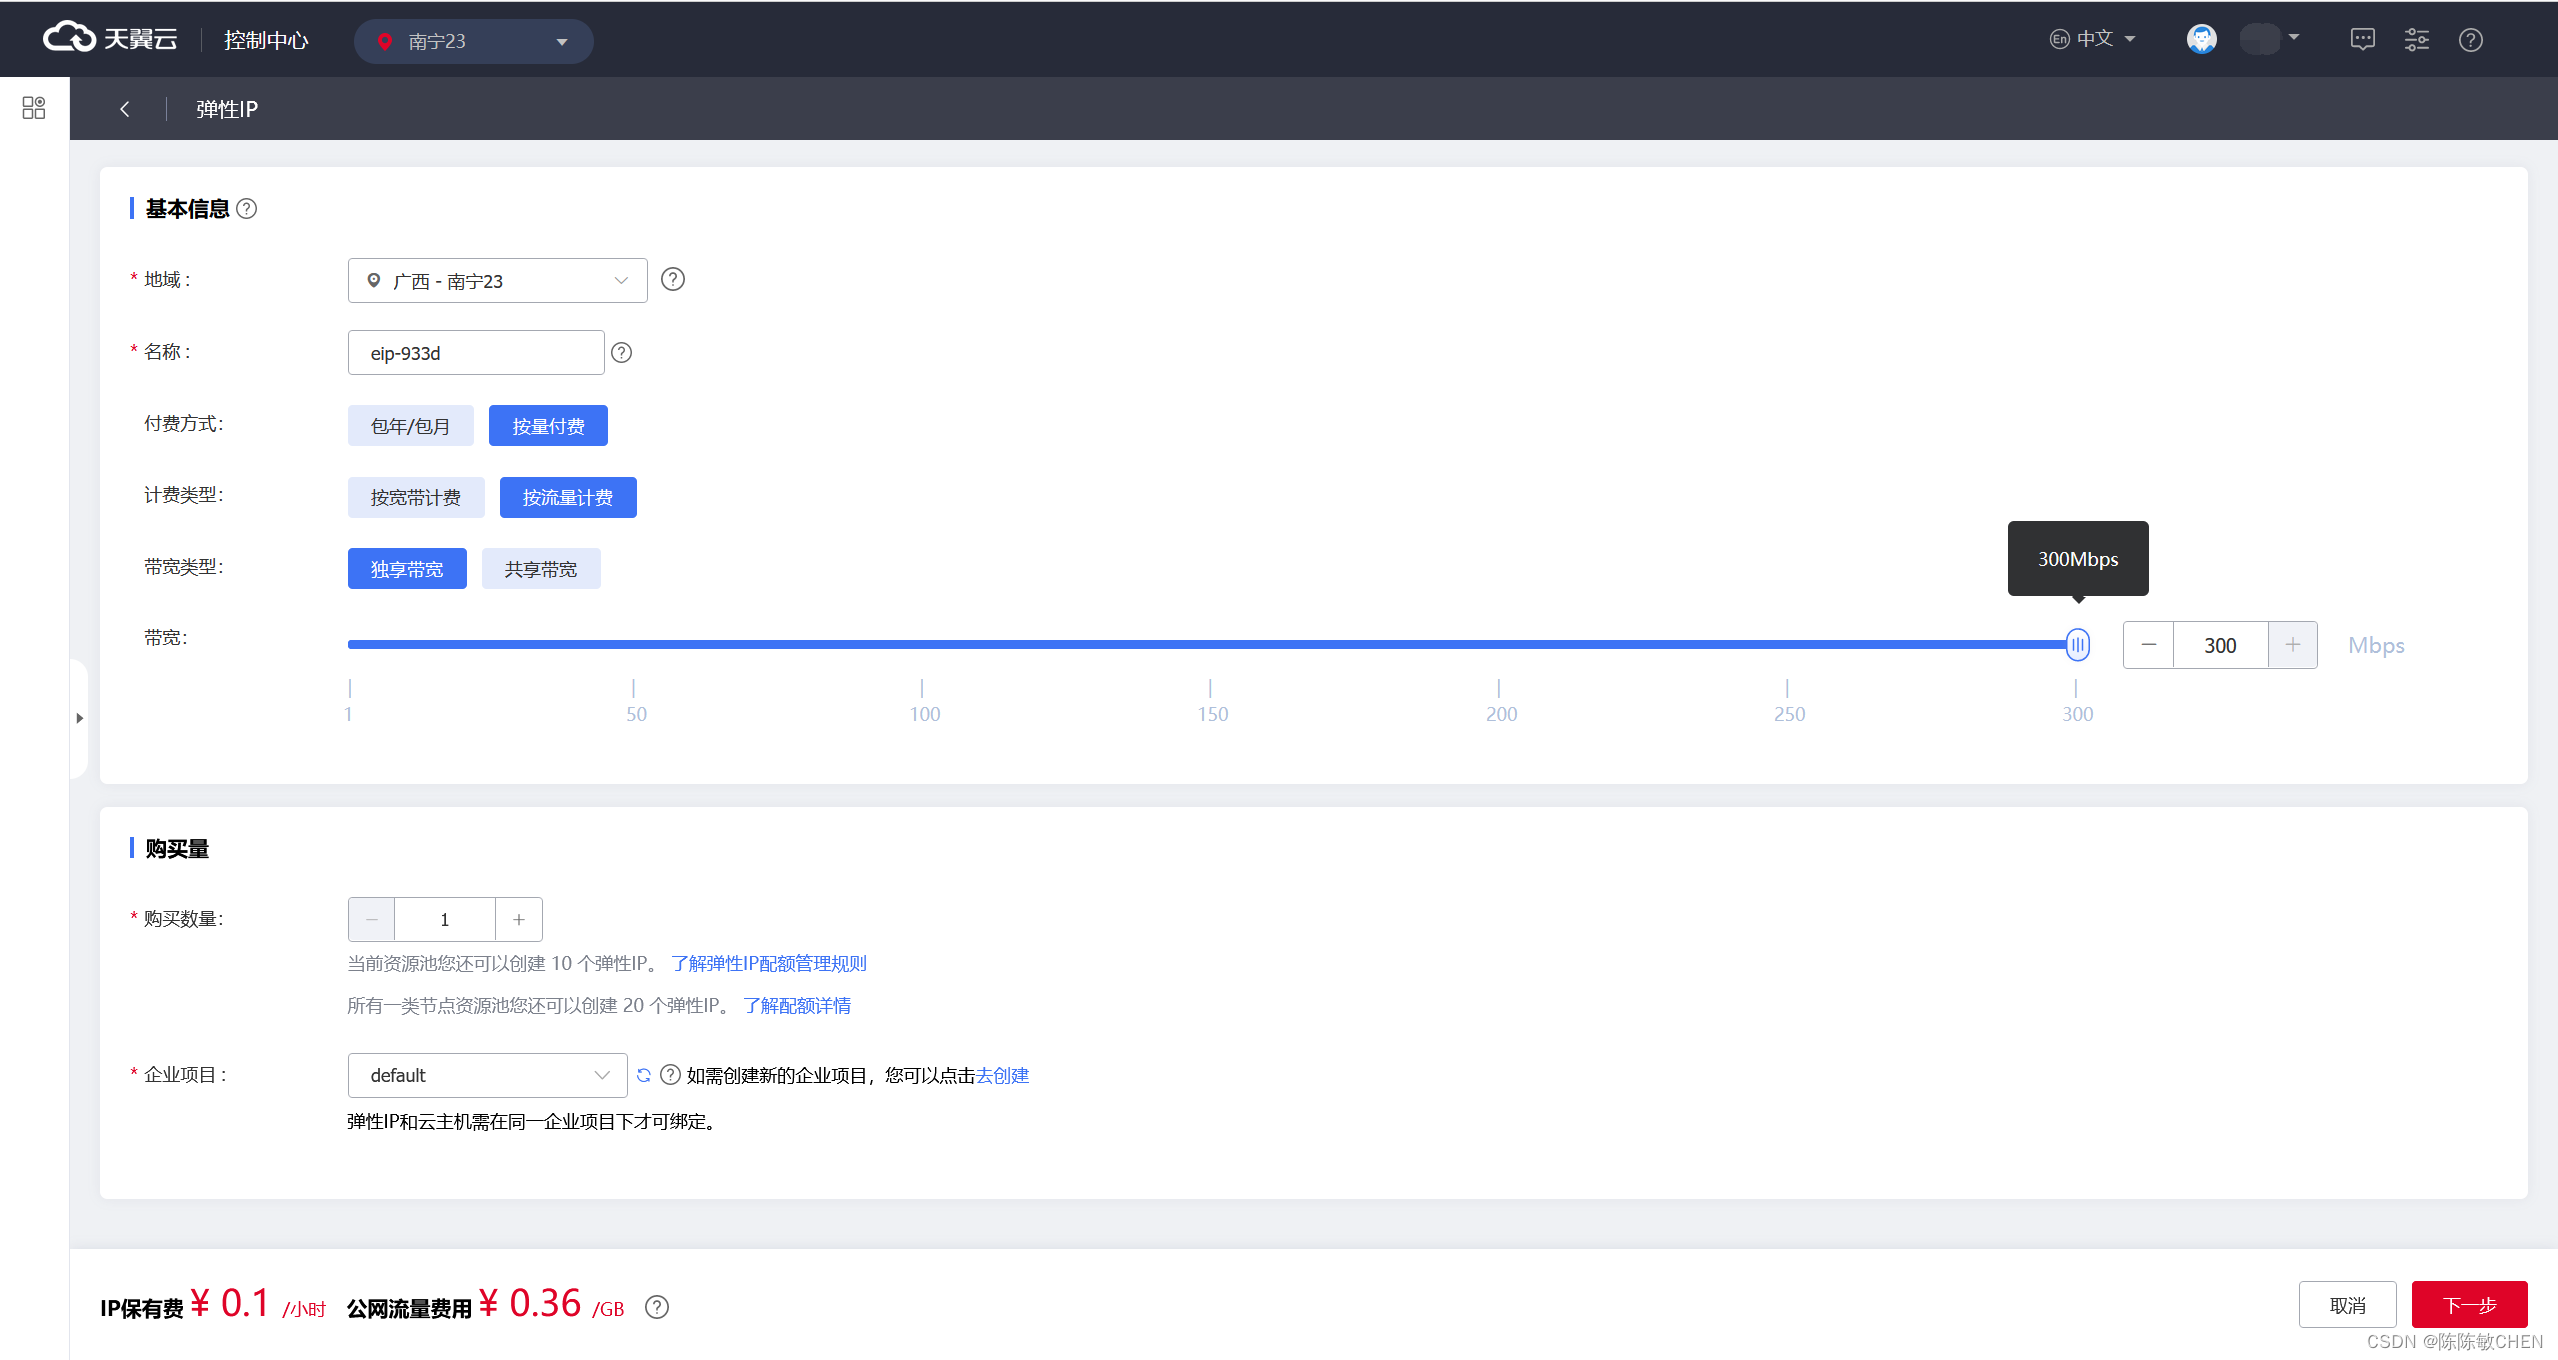The height and width of the screenshot is (1360, 2558).
Task: Open 了解弹性IP配额管理规则 link
Action: pos(768,963)
